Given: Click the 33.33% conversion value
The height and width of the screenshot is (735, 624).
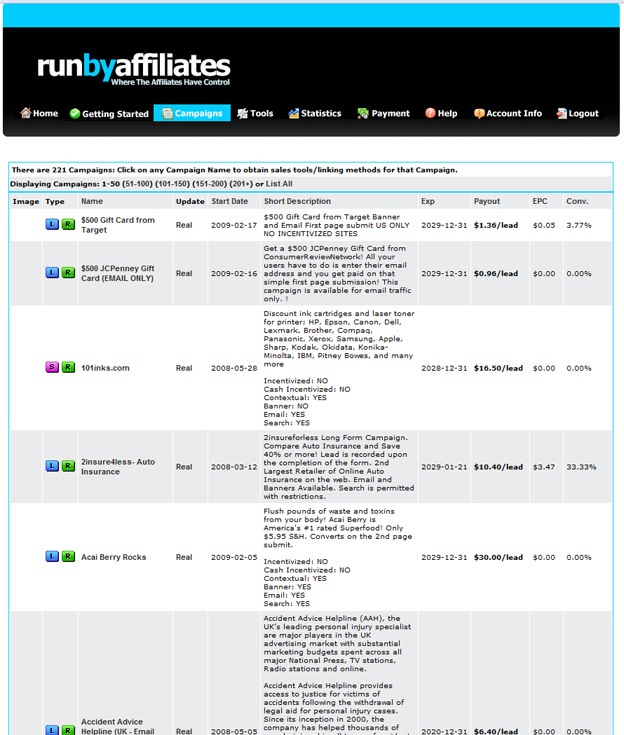Looking at the screenshot, I should coord(581,467).
